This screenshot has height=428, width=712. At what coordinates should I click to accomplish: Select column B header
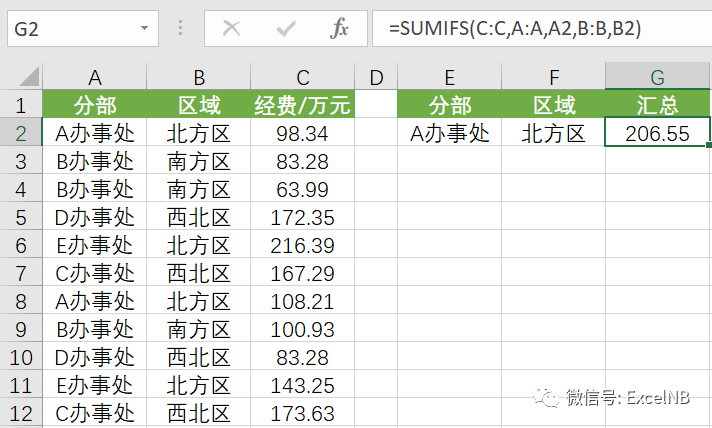click(198, 77)
